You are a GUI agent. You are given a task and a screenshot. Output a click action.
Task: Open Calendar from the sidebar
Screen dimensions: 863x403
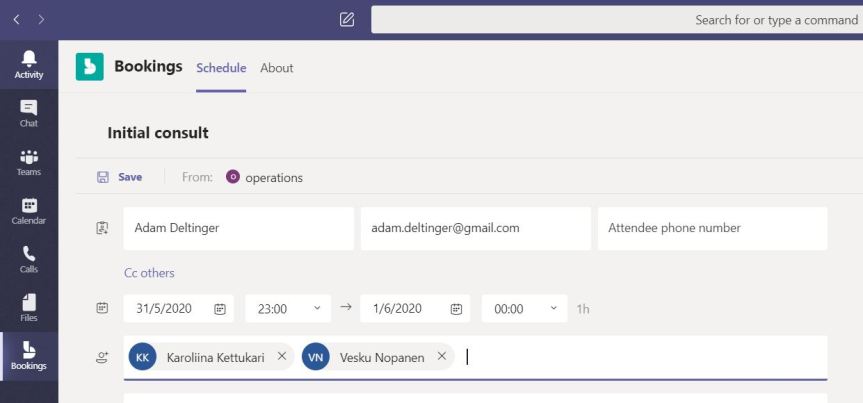(x=29, y=210)
